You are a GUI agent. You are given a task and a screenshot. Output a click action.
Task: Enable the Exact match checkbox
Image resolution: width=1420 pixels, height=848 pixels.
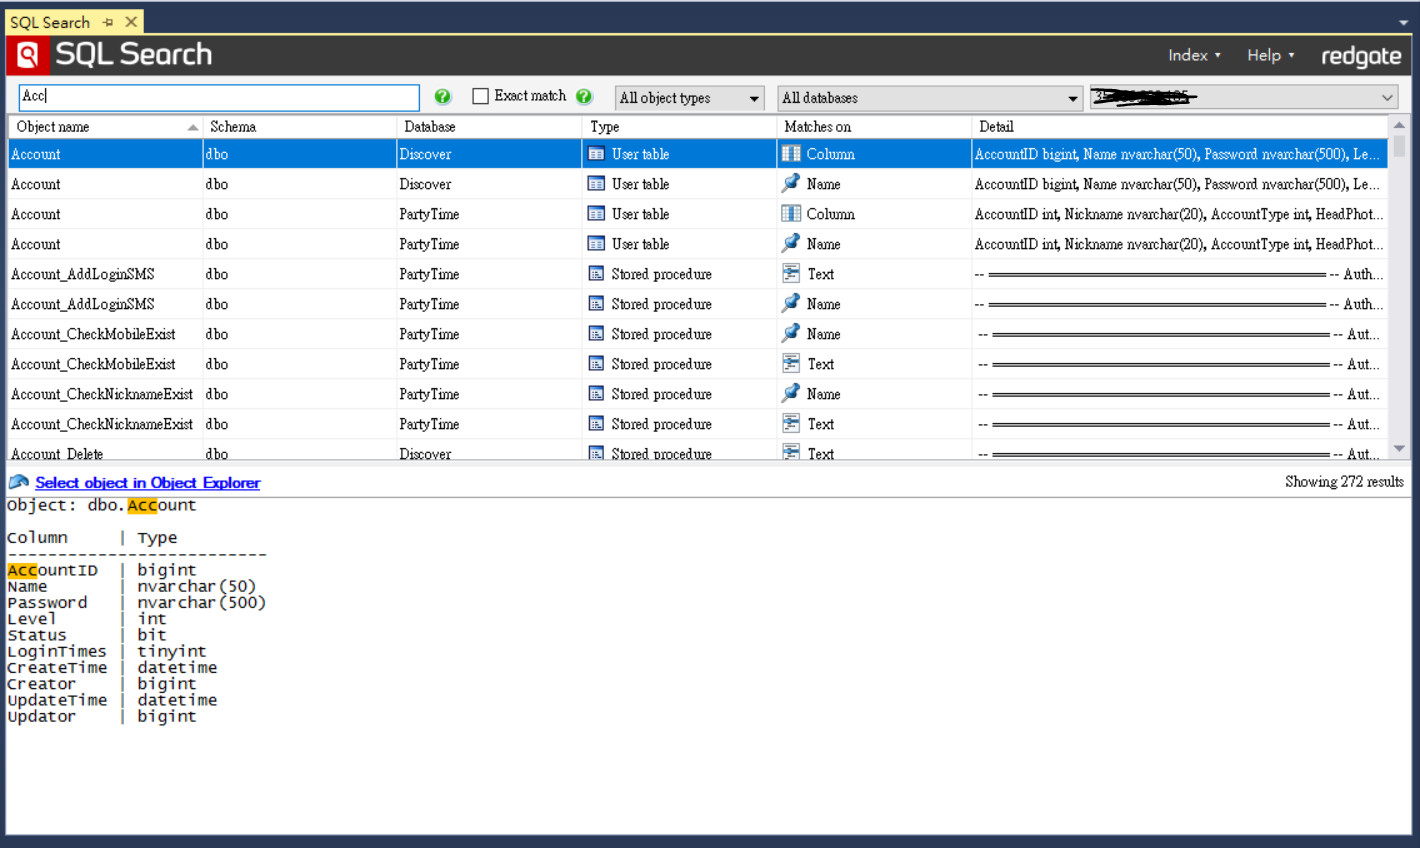[479, 97]
